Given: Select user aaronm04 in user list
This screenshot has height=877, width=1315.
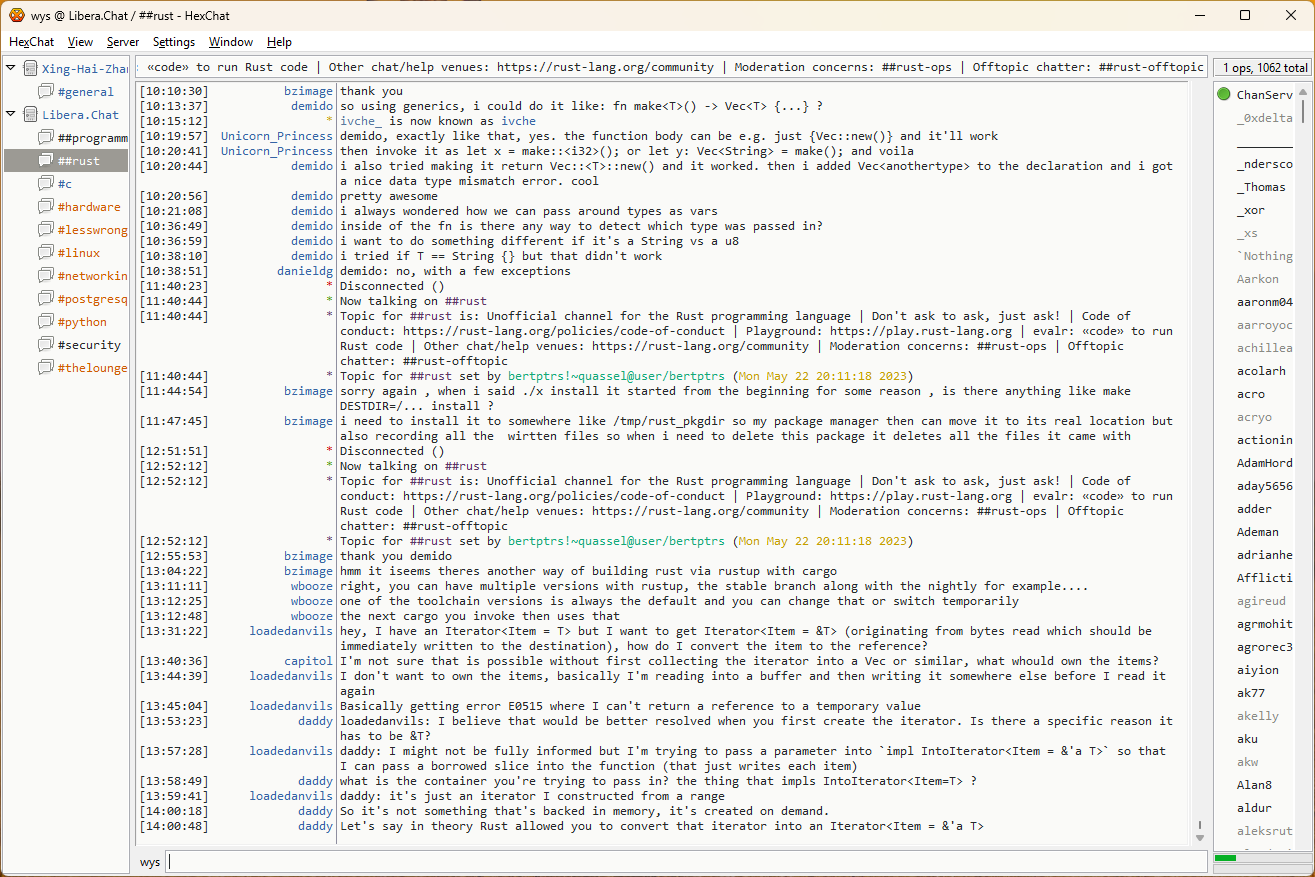Looking at the screenshot, I should pyautogui.click(x=1264, y=302).
